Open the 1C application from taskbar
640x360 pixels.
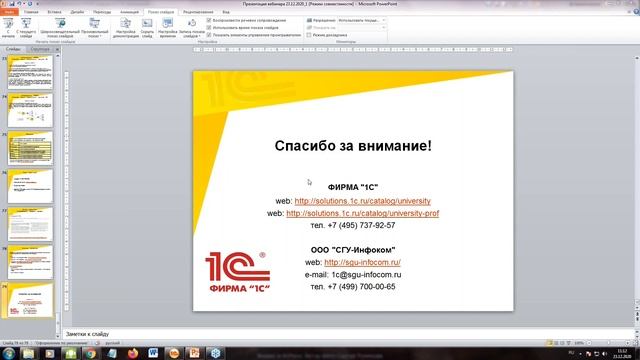click(174, 353)
